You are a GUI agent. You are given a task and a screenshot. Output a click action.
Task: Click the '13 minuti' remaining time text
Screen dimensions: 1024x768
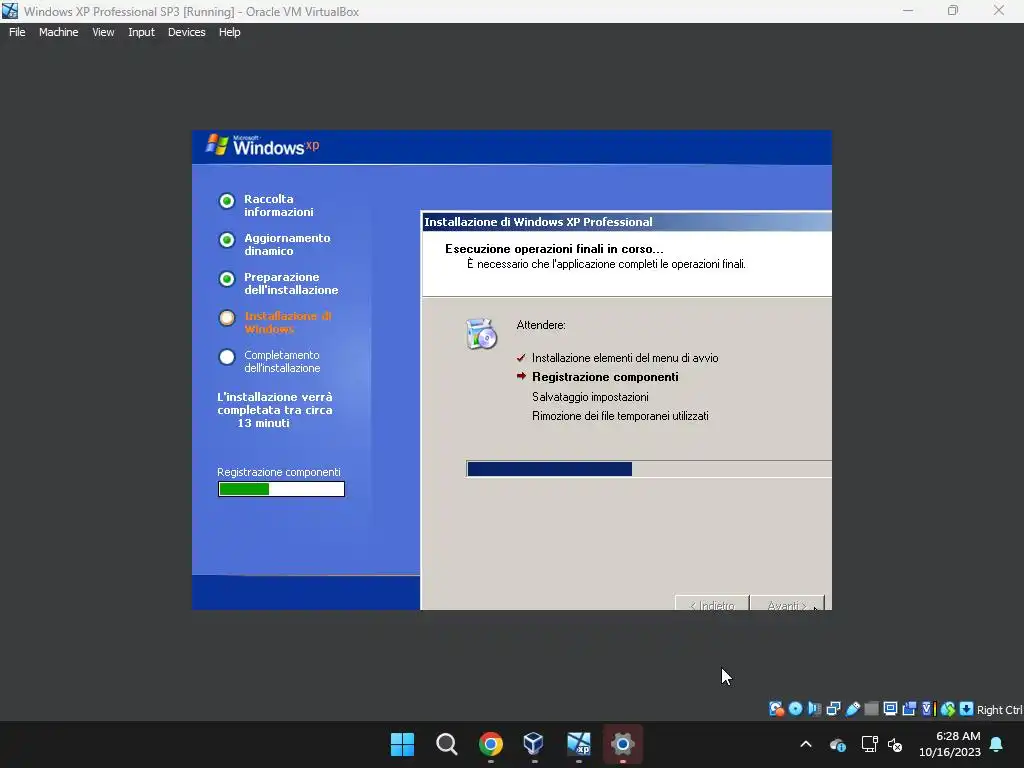[x=263, y=423]
